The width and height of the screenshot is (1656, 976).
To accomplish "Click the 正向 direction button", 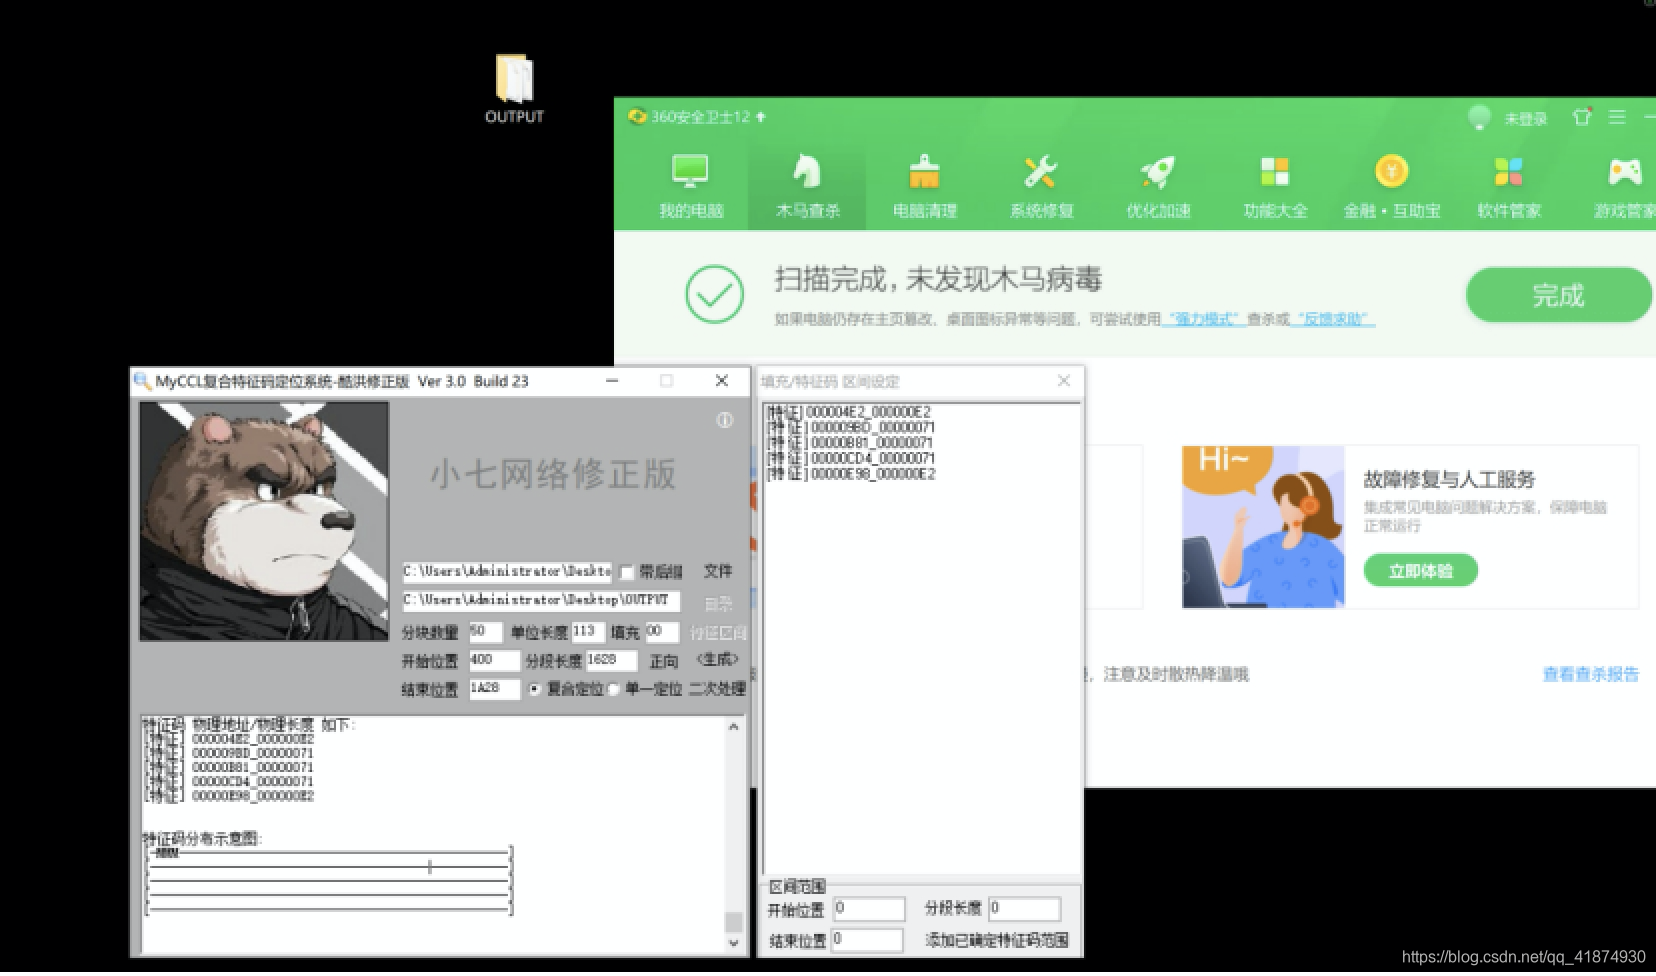I will (x=664, y=661).
